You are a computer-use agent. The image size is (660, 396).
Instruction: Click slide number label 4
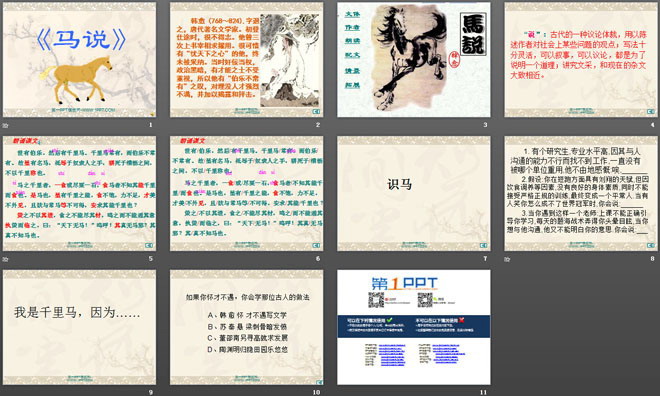[652, 125]
